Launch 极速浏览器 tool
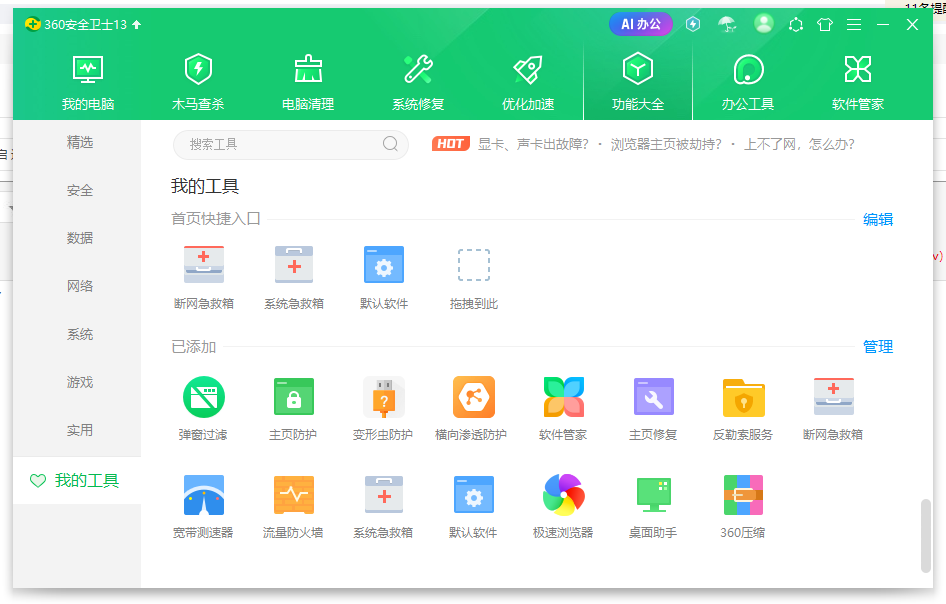946x604 pixels. point(563,506)
